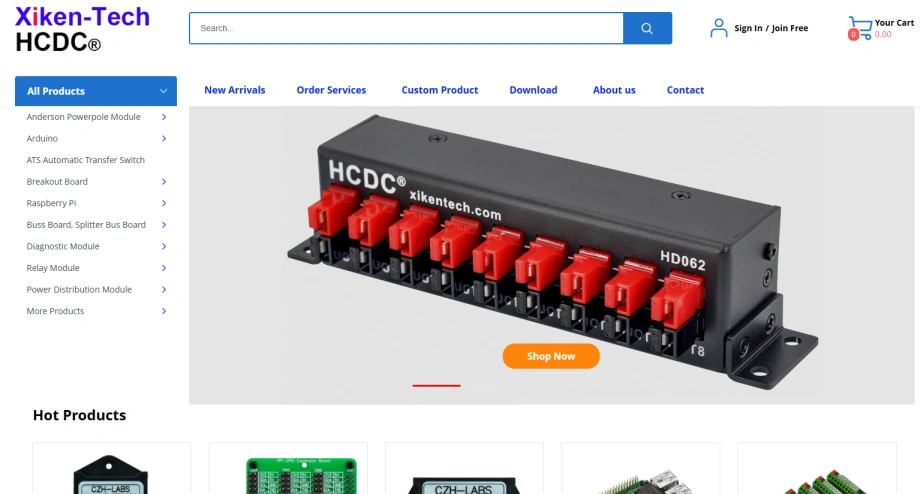This screenshot has width=920, height=494.
Task: Expand the Relay Module submenu arrow
Action: point(164,268)
